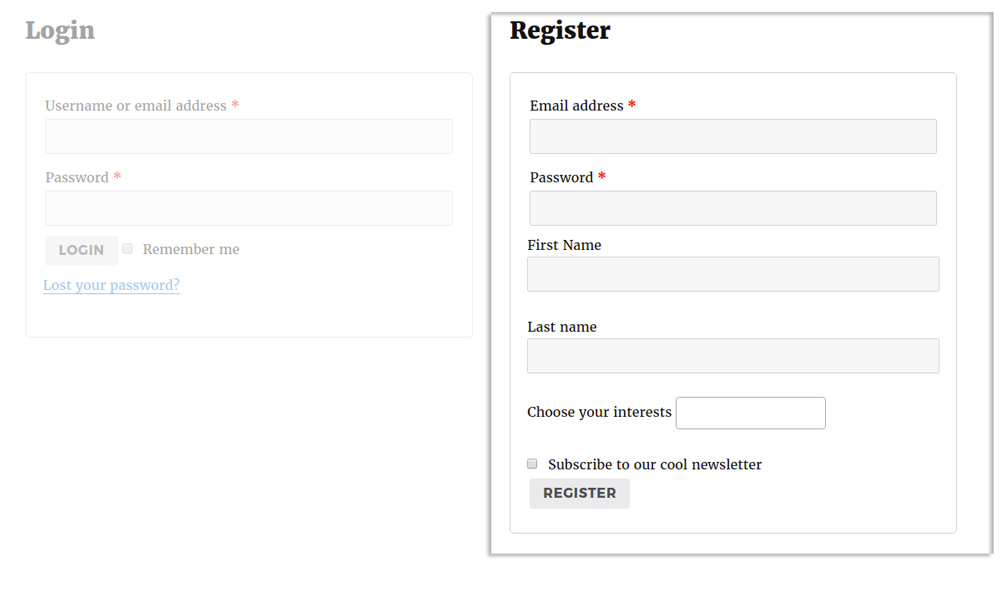Click the Subscribe to our cool newsletter label
The width and height of the screenshot is (1000, 600).
coord(655,465)
